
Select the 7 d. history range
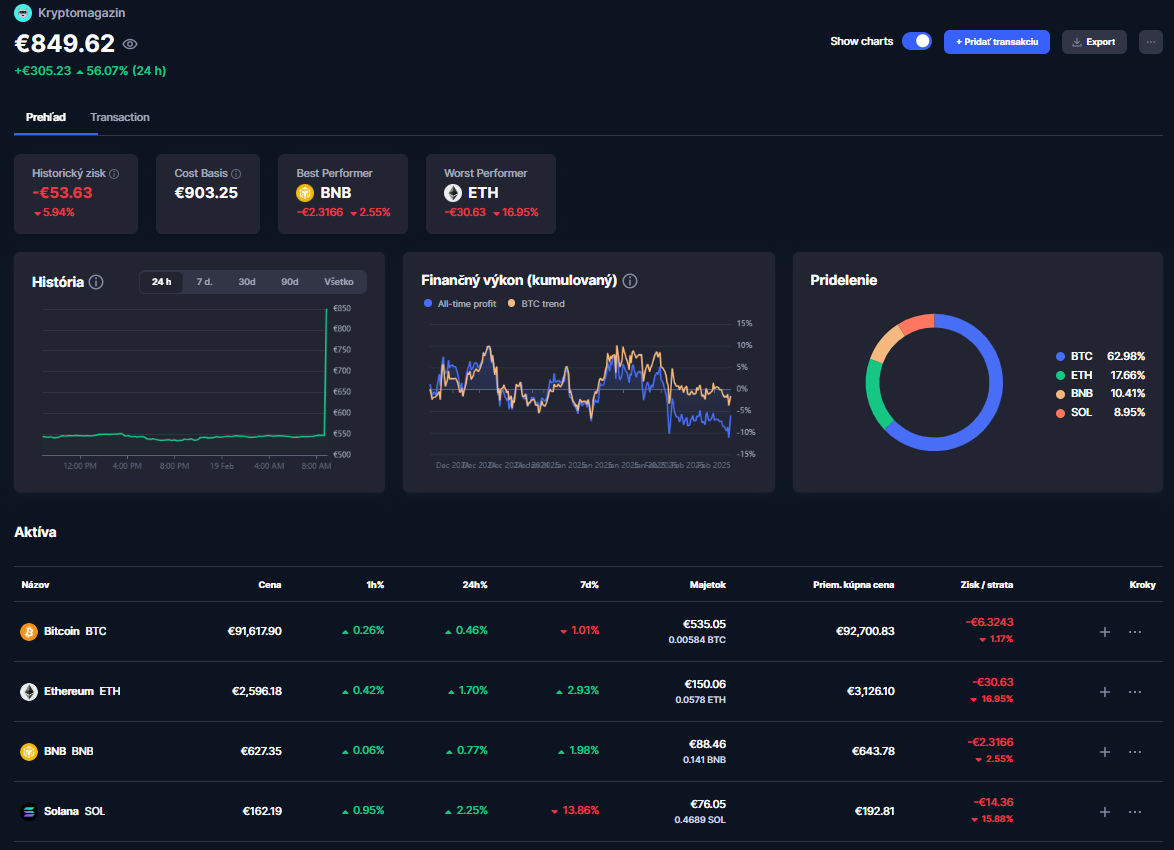(204, 282)
